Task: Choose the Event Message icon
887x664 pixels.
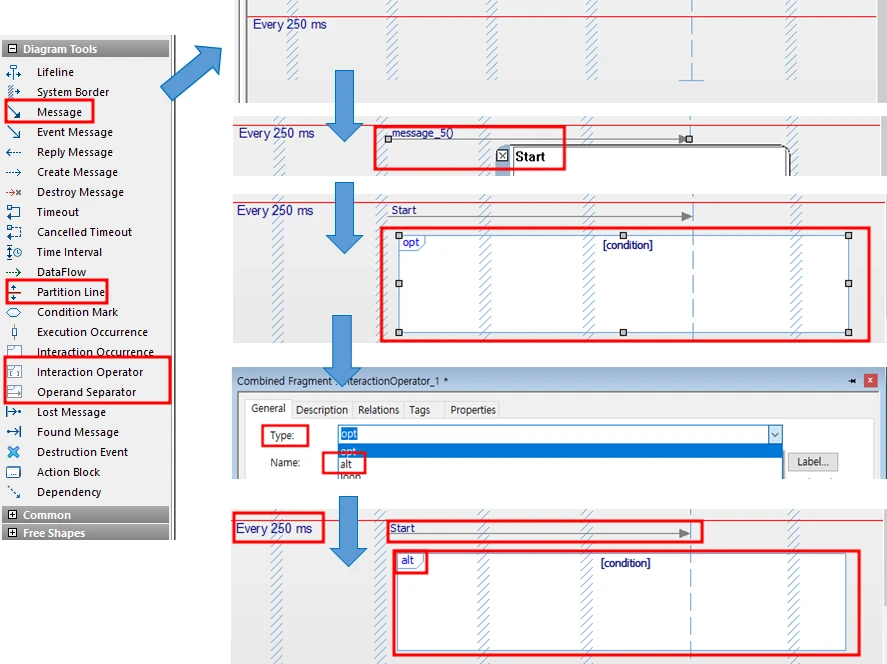Action: coord(14,132)
